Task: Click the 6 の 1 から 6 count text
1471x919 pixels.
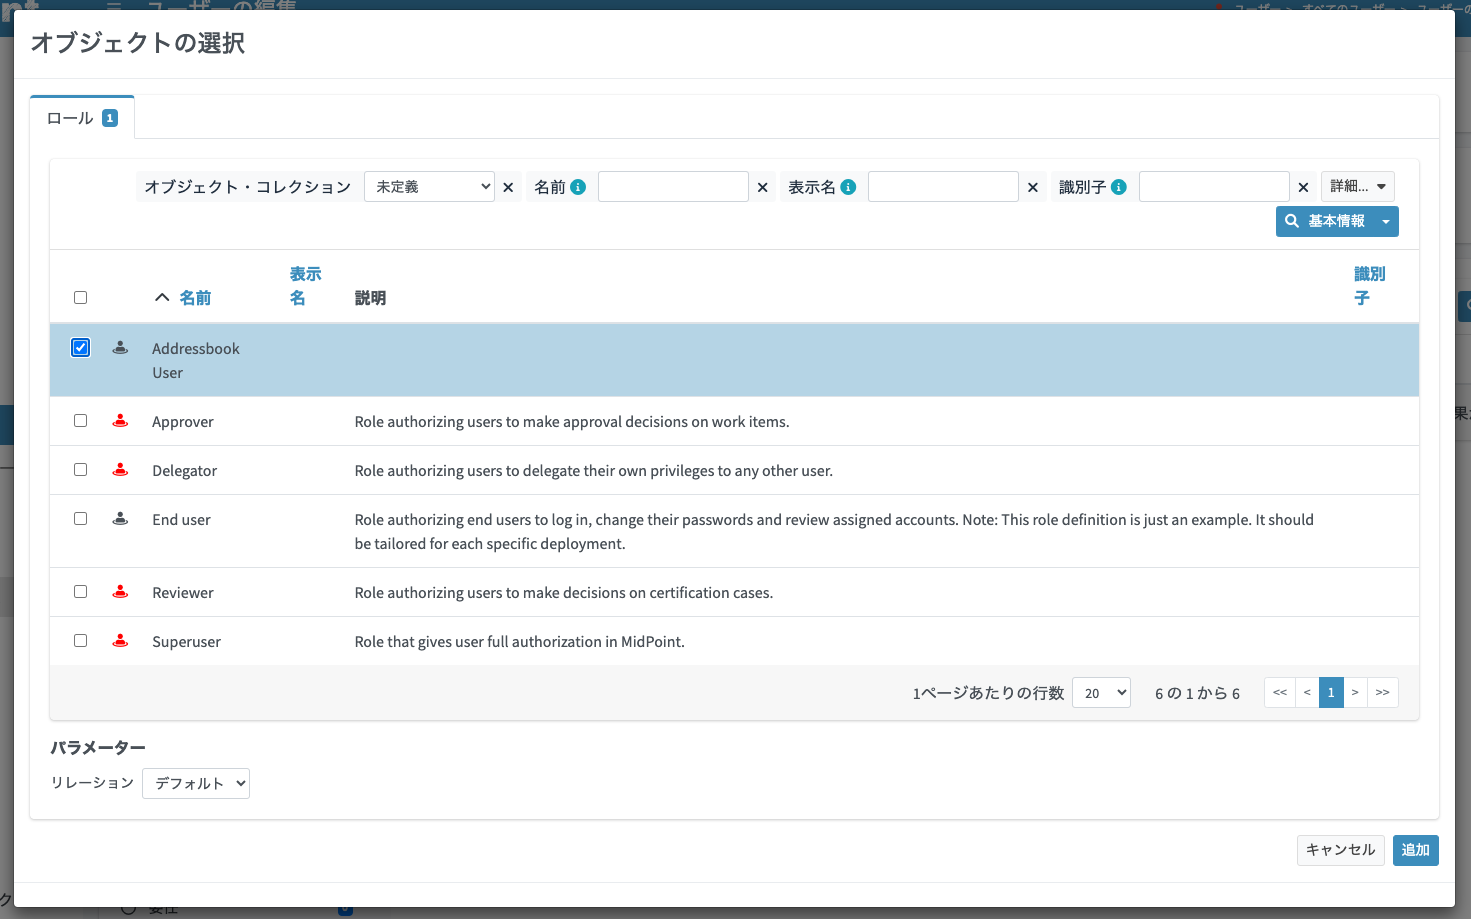Action: [x=1197, y=693]
